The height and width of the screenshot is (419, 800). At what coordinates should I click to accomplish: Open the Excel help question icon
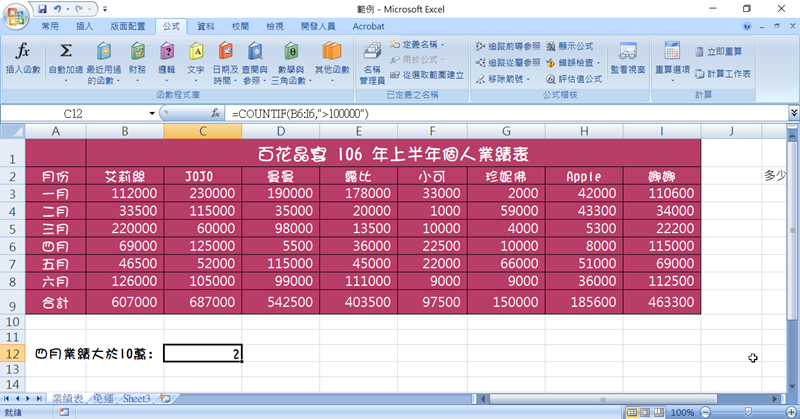pyautogui.click(x=747, y=26)
